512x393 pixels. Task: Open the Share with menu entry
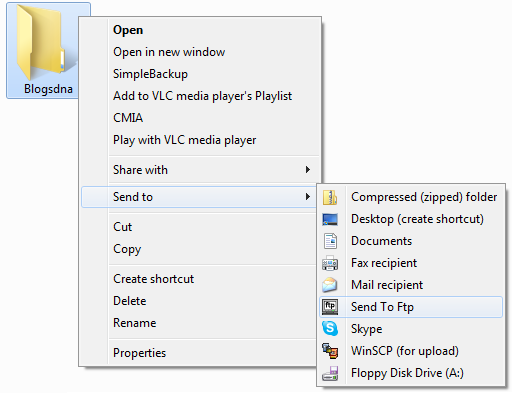point(200,170)
